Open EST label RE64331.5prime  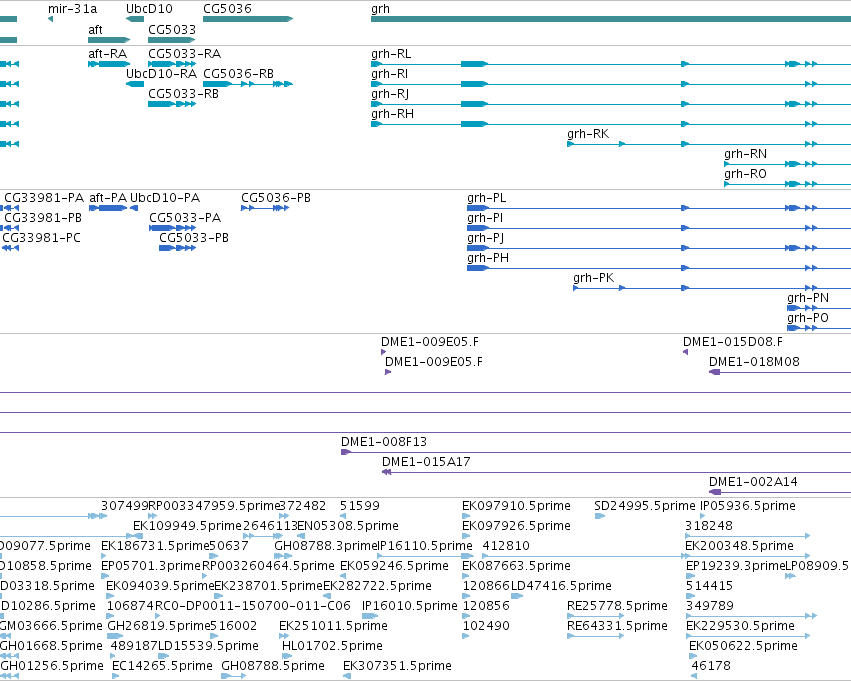(x=617, y=626)
